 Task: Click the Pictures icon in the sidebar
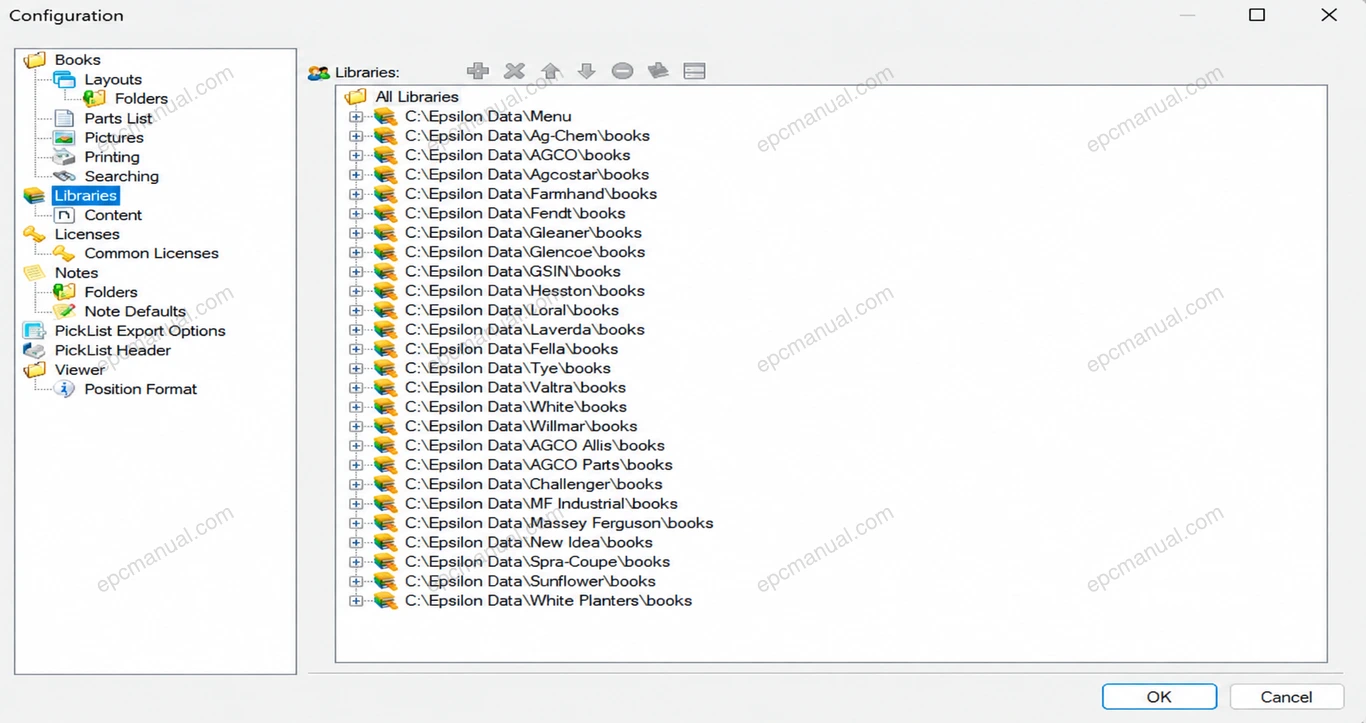(64, 138)
